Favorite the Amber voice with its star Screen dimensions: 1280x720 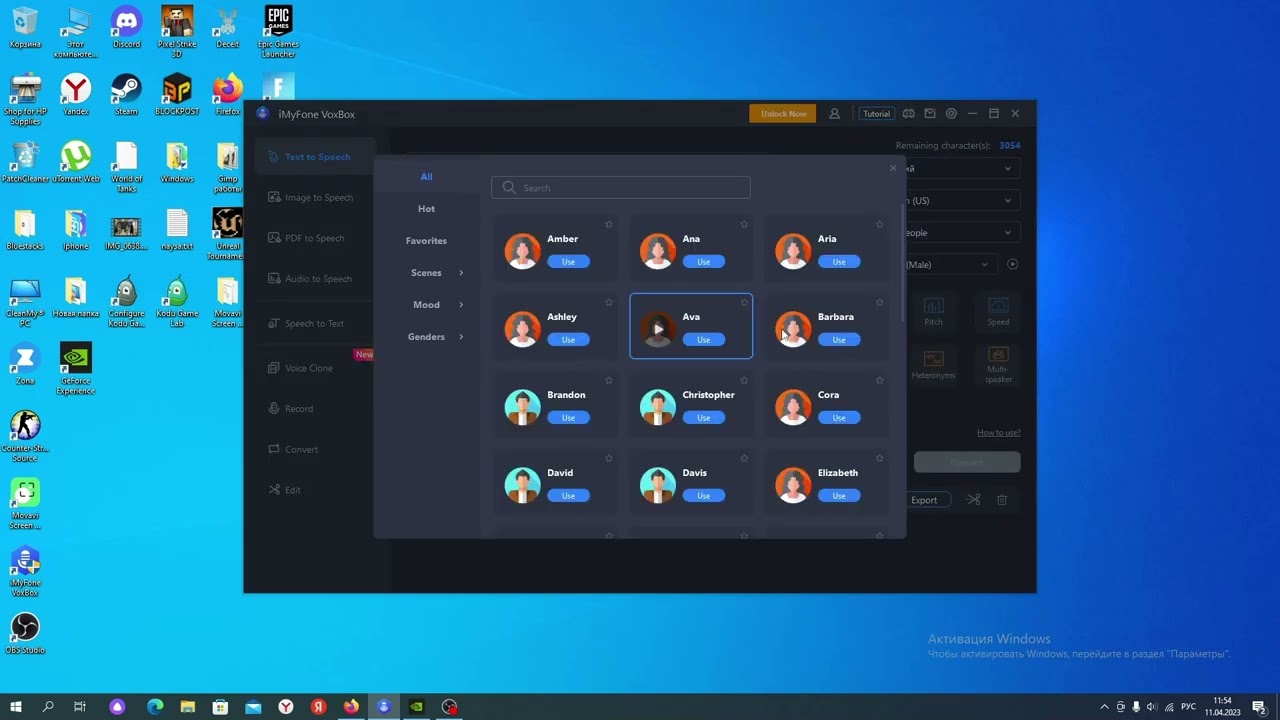[x=609, y=224]
